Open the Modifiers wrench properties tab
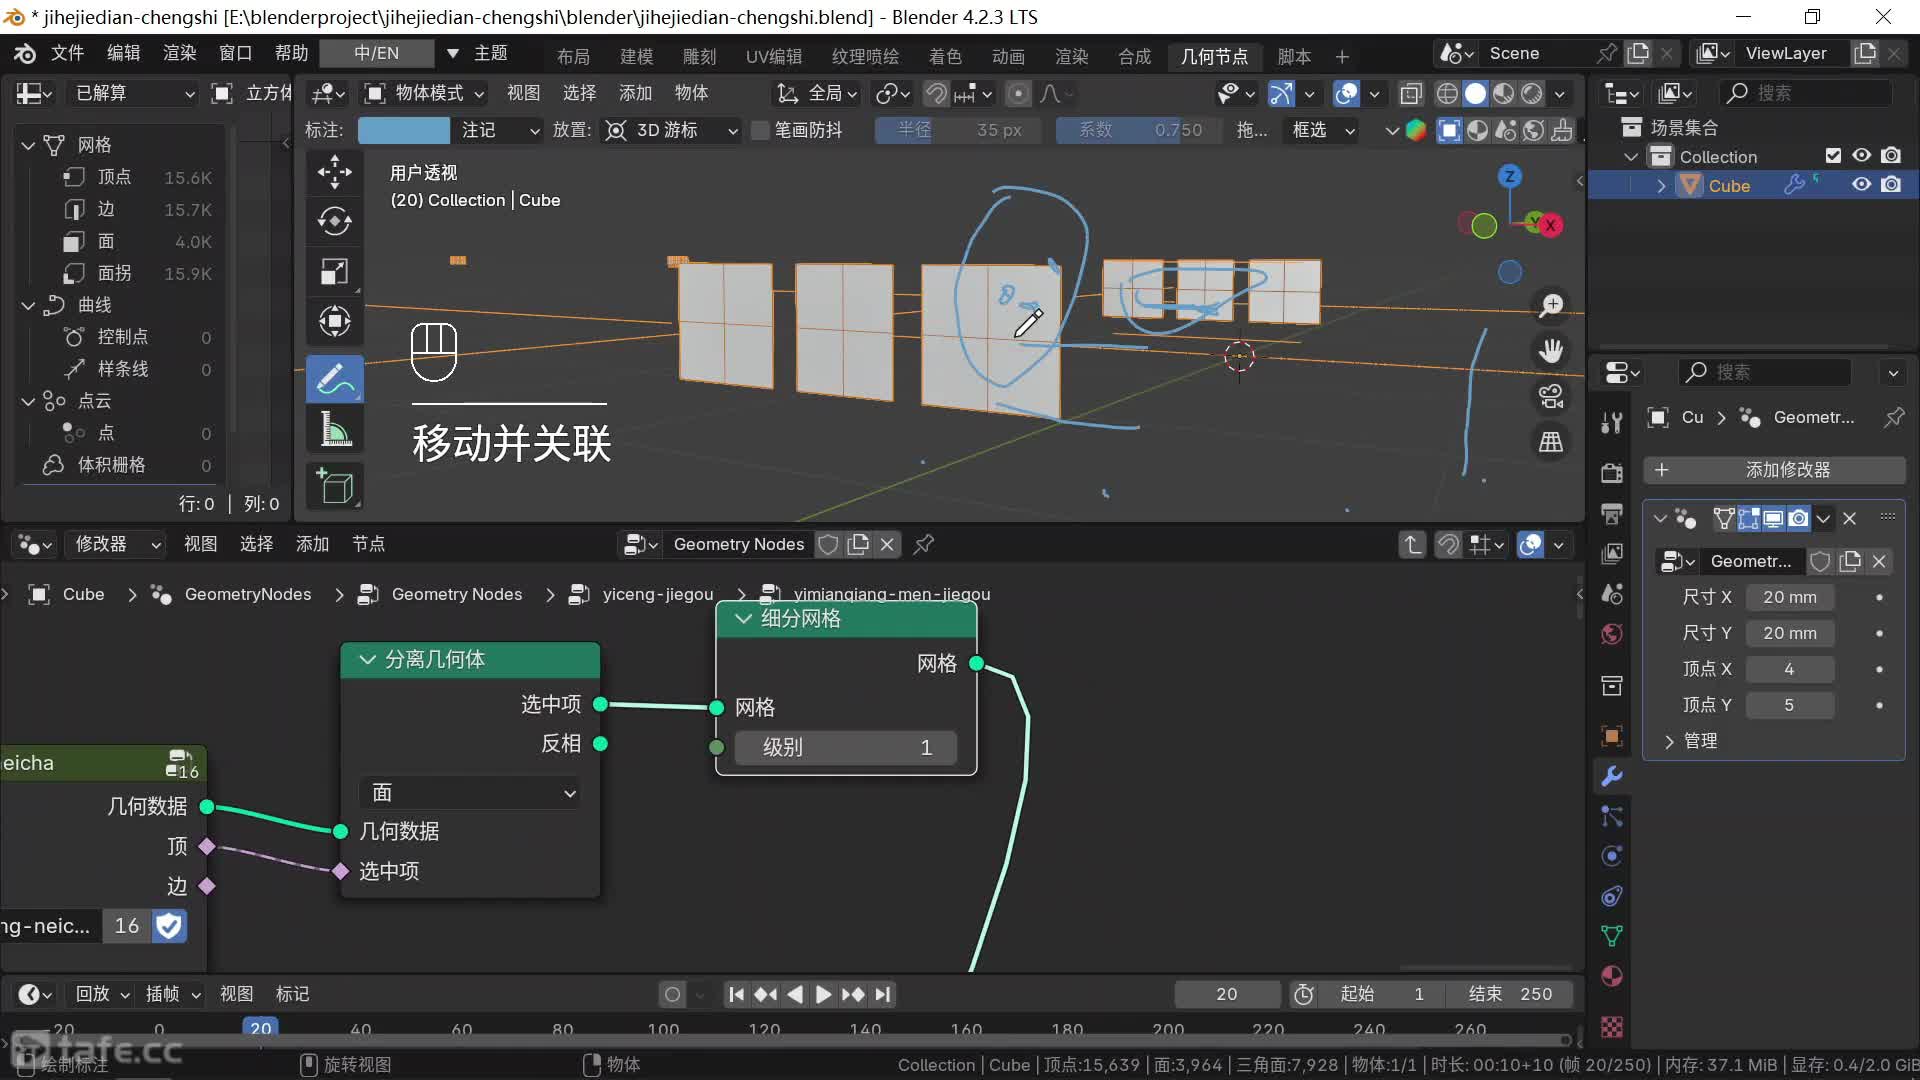1920x1080 pixels. [1611, 777]
